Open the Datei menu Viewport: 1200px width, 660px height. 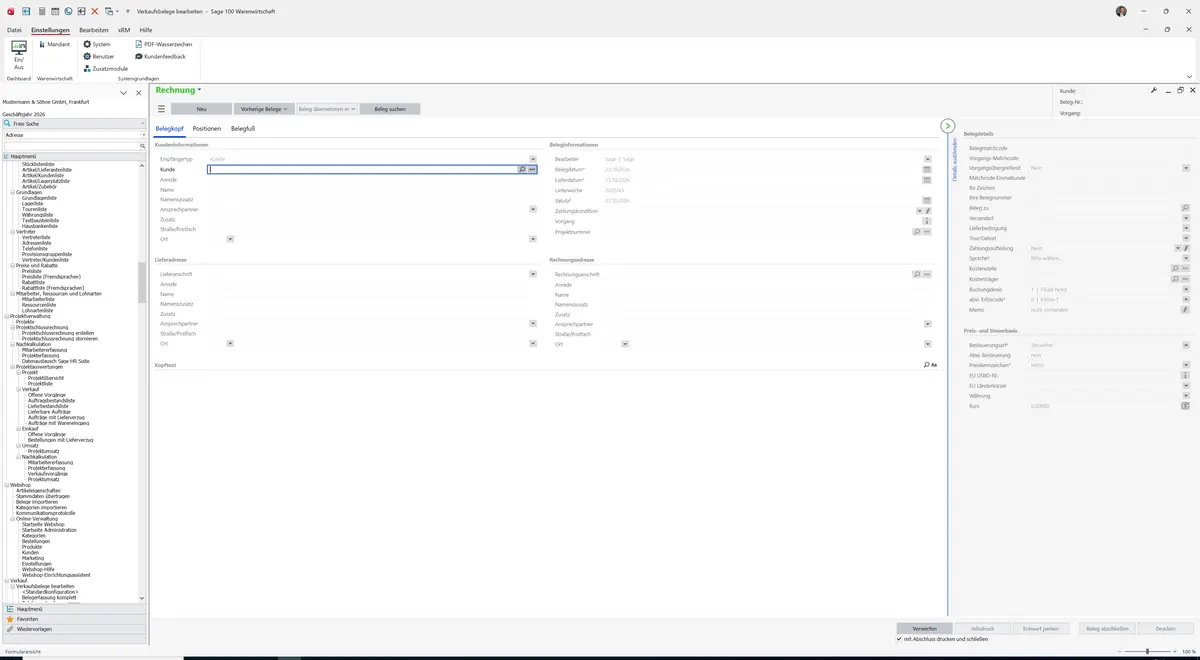14,30
